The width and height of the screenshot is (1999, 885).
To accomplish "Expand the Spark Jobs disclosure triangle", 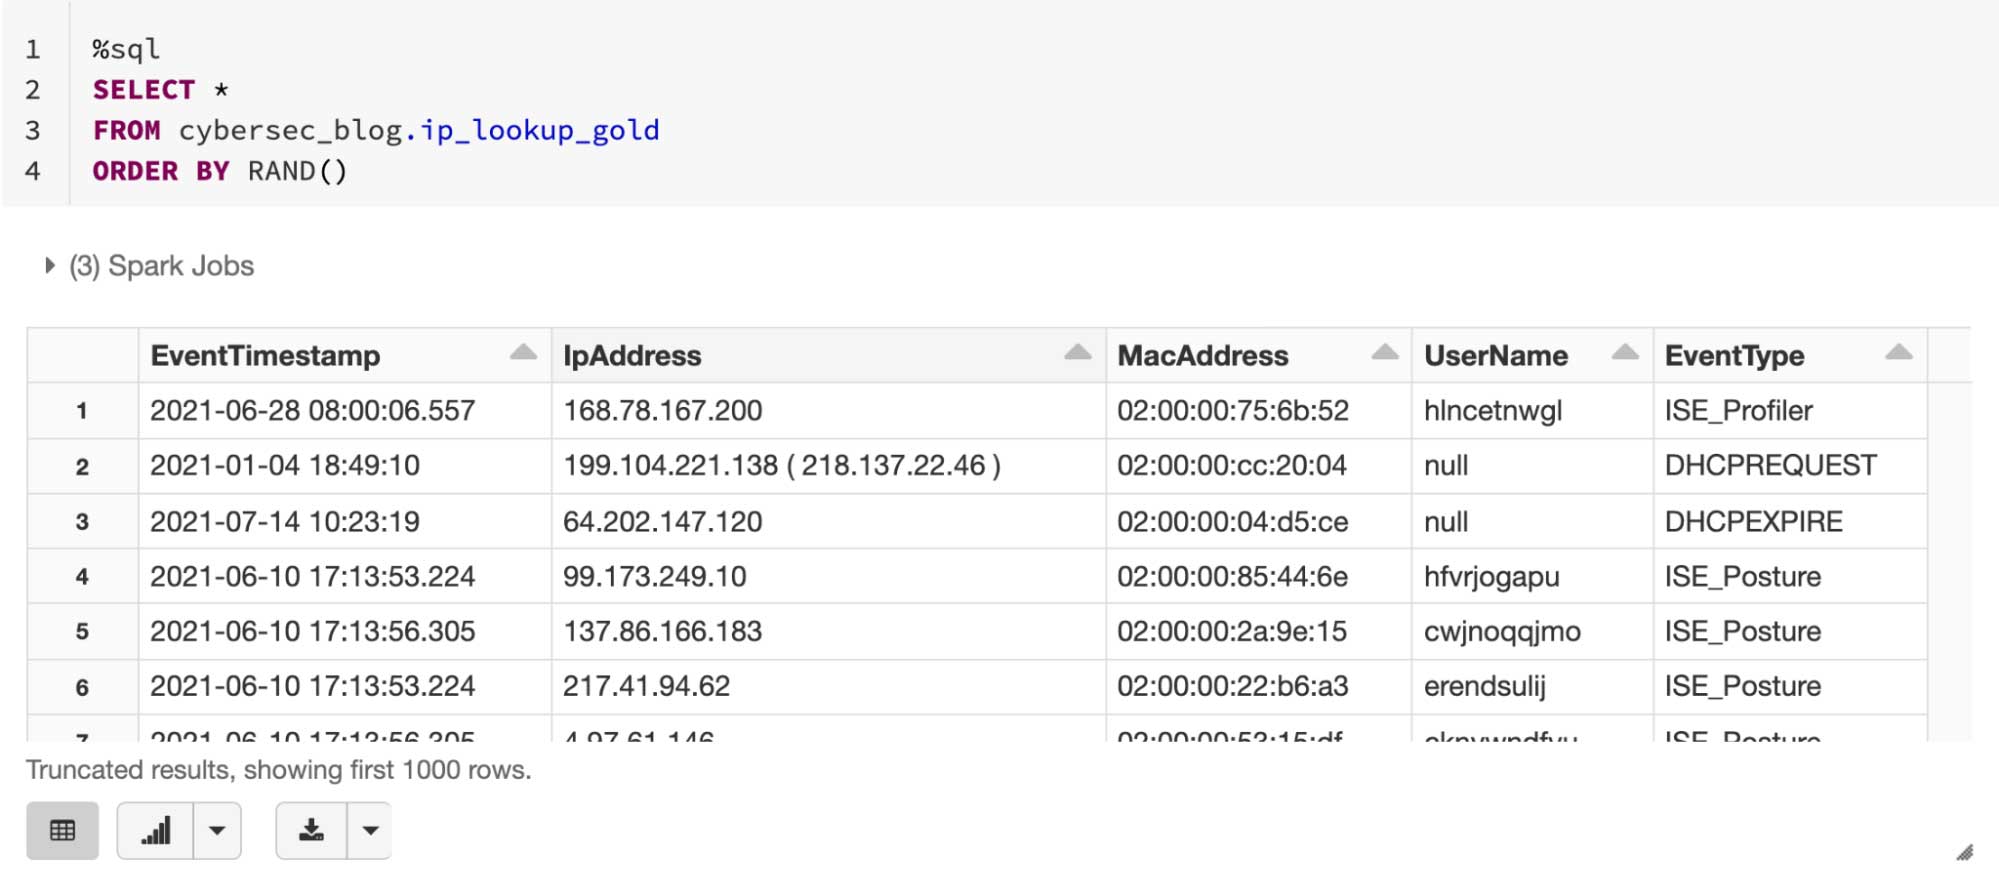I will 49,266.
